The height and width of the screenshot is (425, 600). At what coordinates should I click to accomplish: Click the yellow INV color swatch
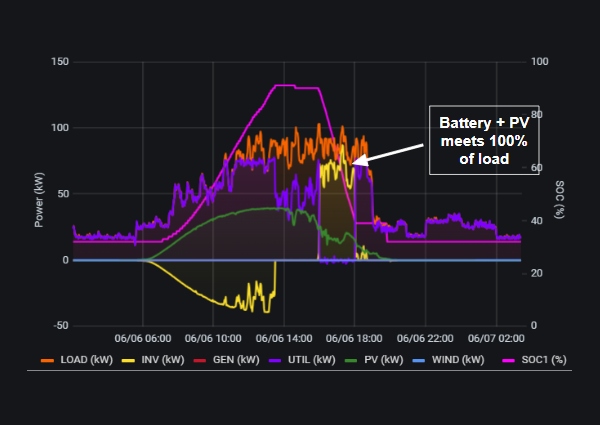pos(128,360)
